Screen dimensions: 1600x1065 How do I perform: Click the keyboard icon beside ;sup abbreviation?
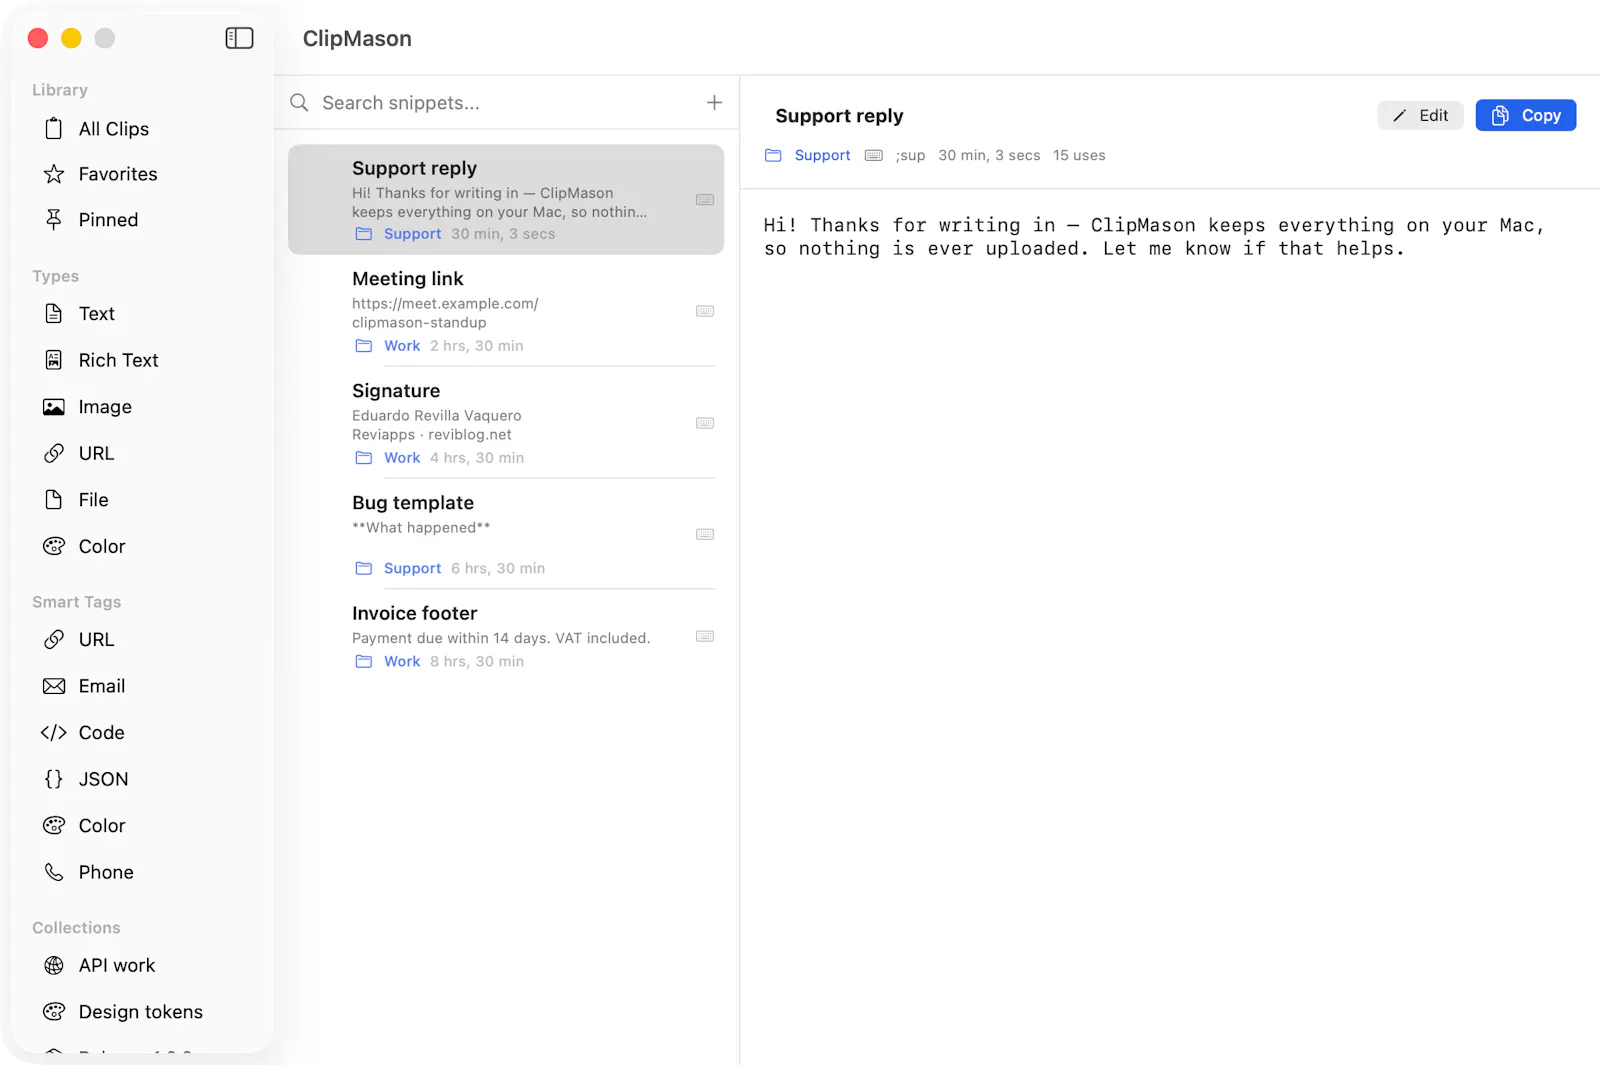click(874, 155)
